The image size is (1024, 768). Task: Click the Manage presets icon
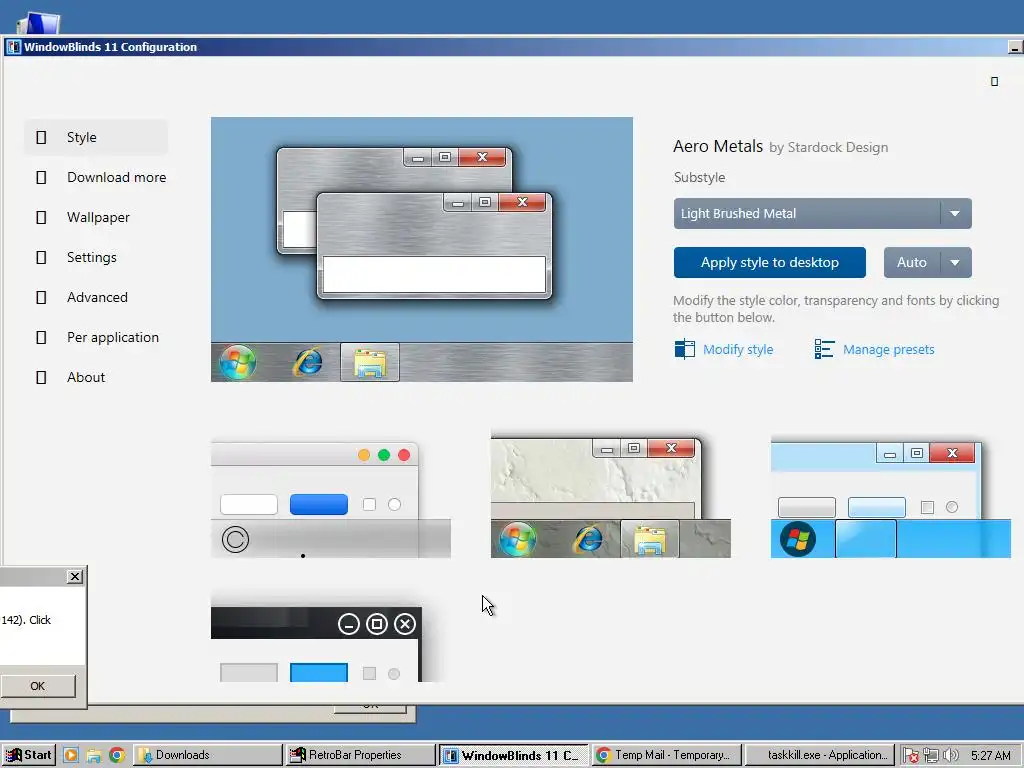(824, 349)
